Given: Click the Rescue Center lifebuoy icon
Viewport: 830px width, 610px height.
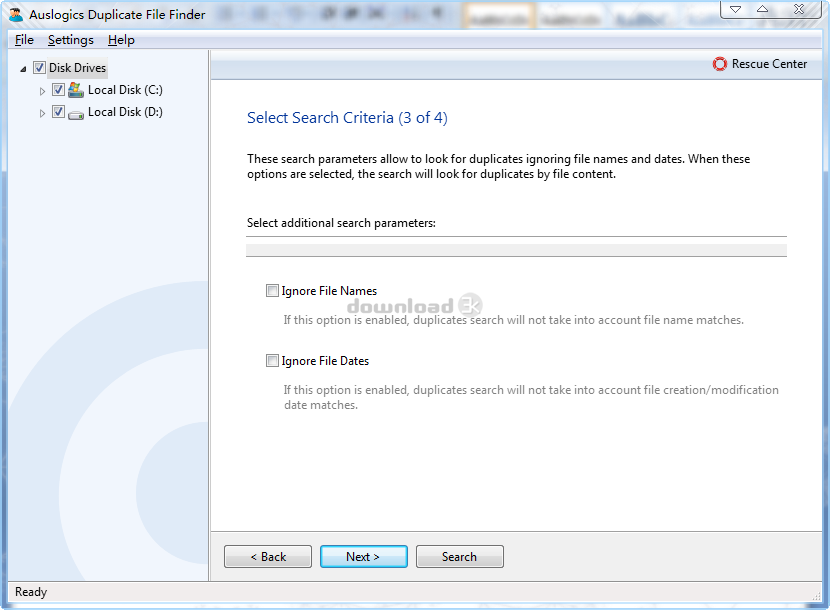Looking at the screenshot, I should pos(719,64).
